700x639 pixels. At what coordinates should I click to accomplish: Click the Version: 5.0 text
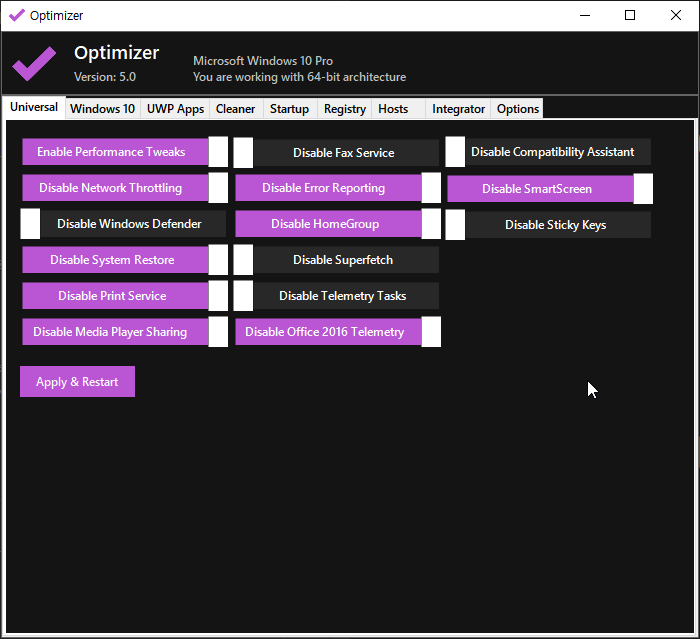pos(105,77)
